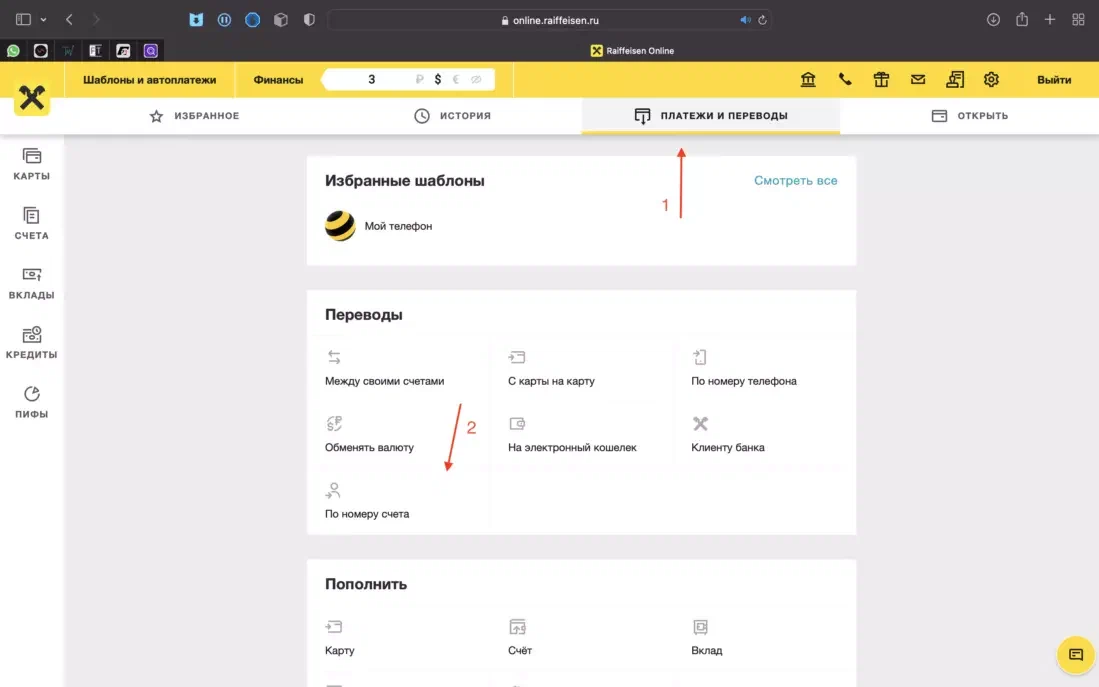1099x687 pixels.
Task: Click the Смотреть все link
Action: coord(796,181)
